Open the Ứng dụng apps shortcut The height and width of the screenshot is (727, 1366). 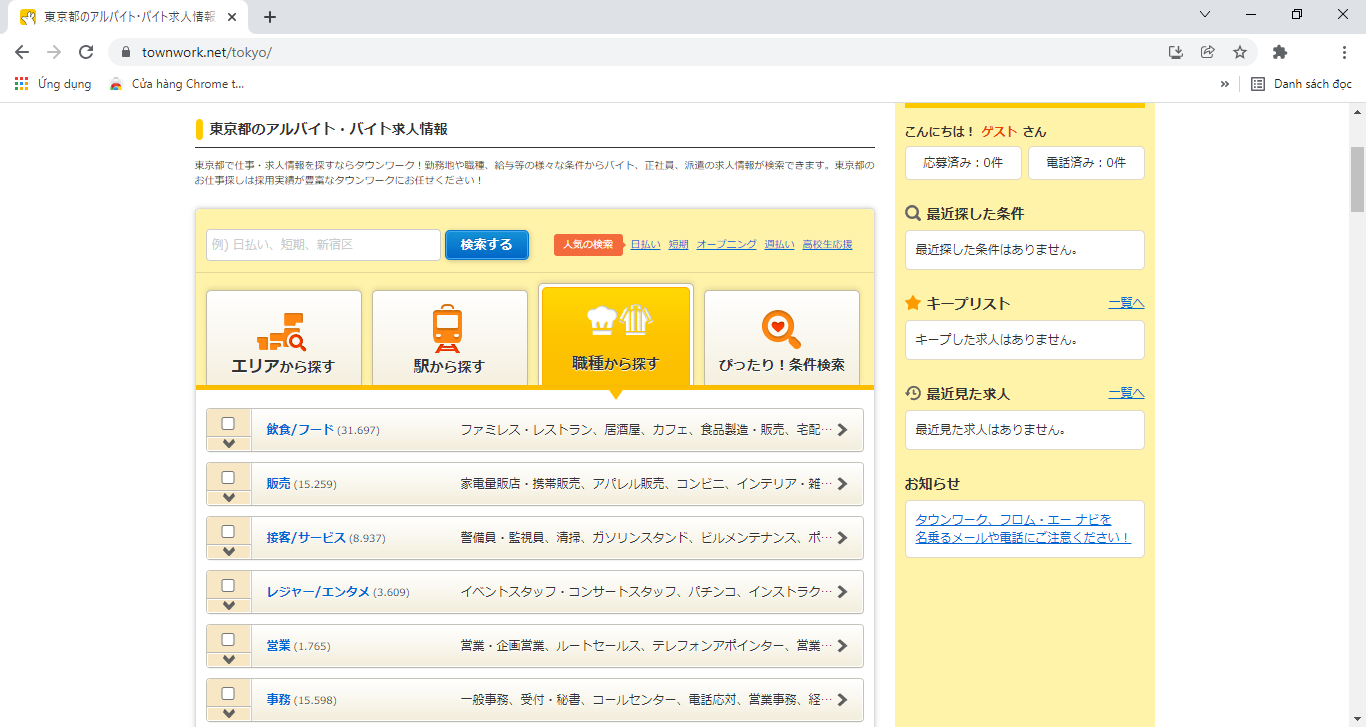(x=53, y=84)
